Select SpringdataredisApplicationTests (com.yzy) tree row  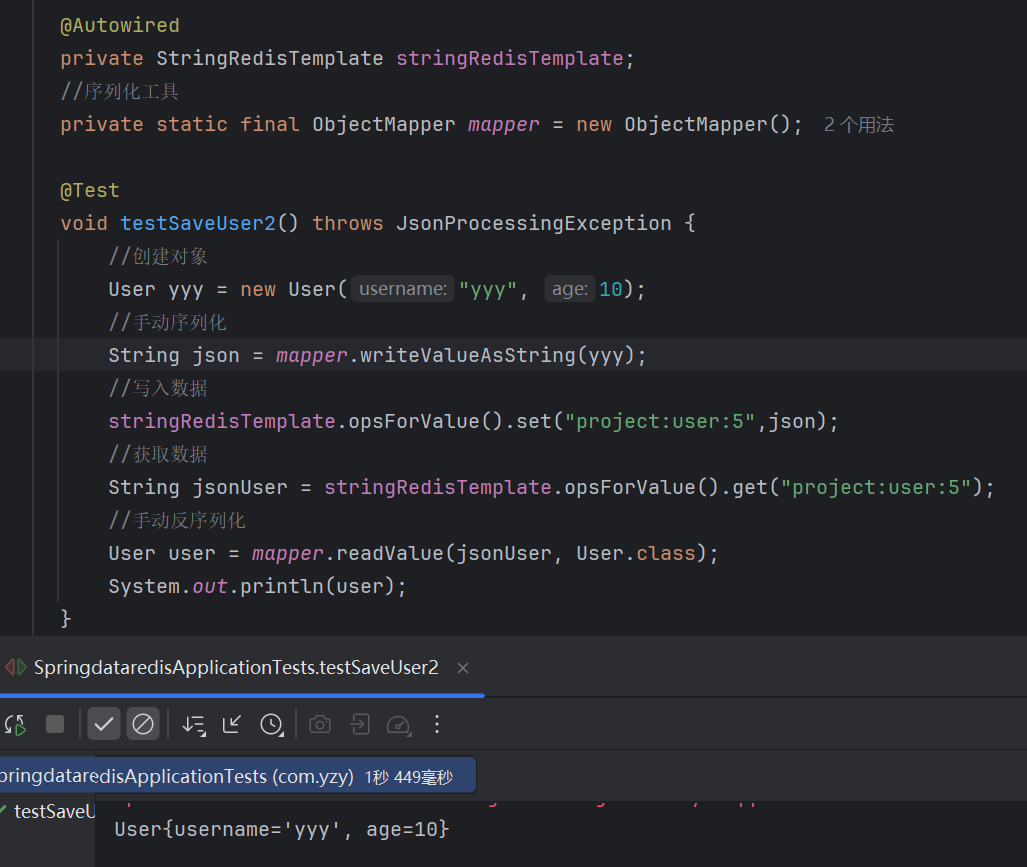pyautogui.click(x=238, y=776)
